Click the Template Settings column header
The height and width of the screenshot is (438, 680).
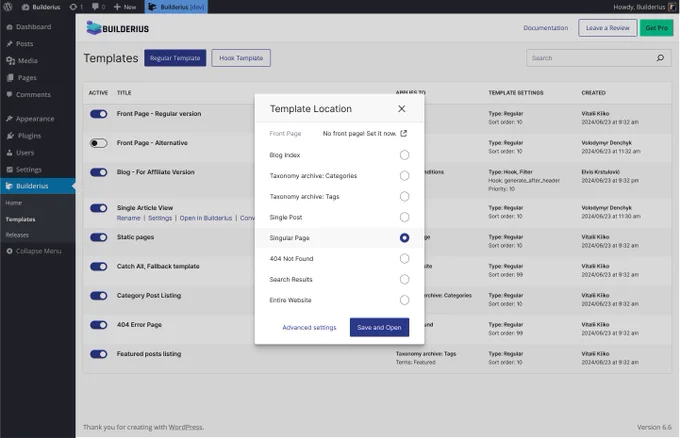(516, 93)
